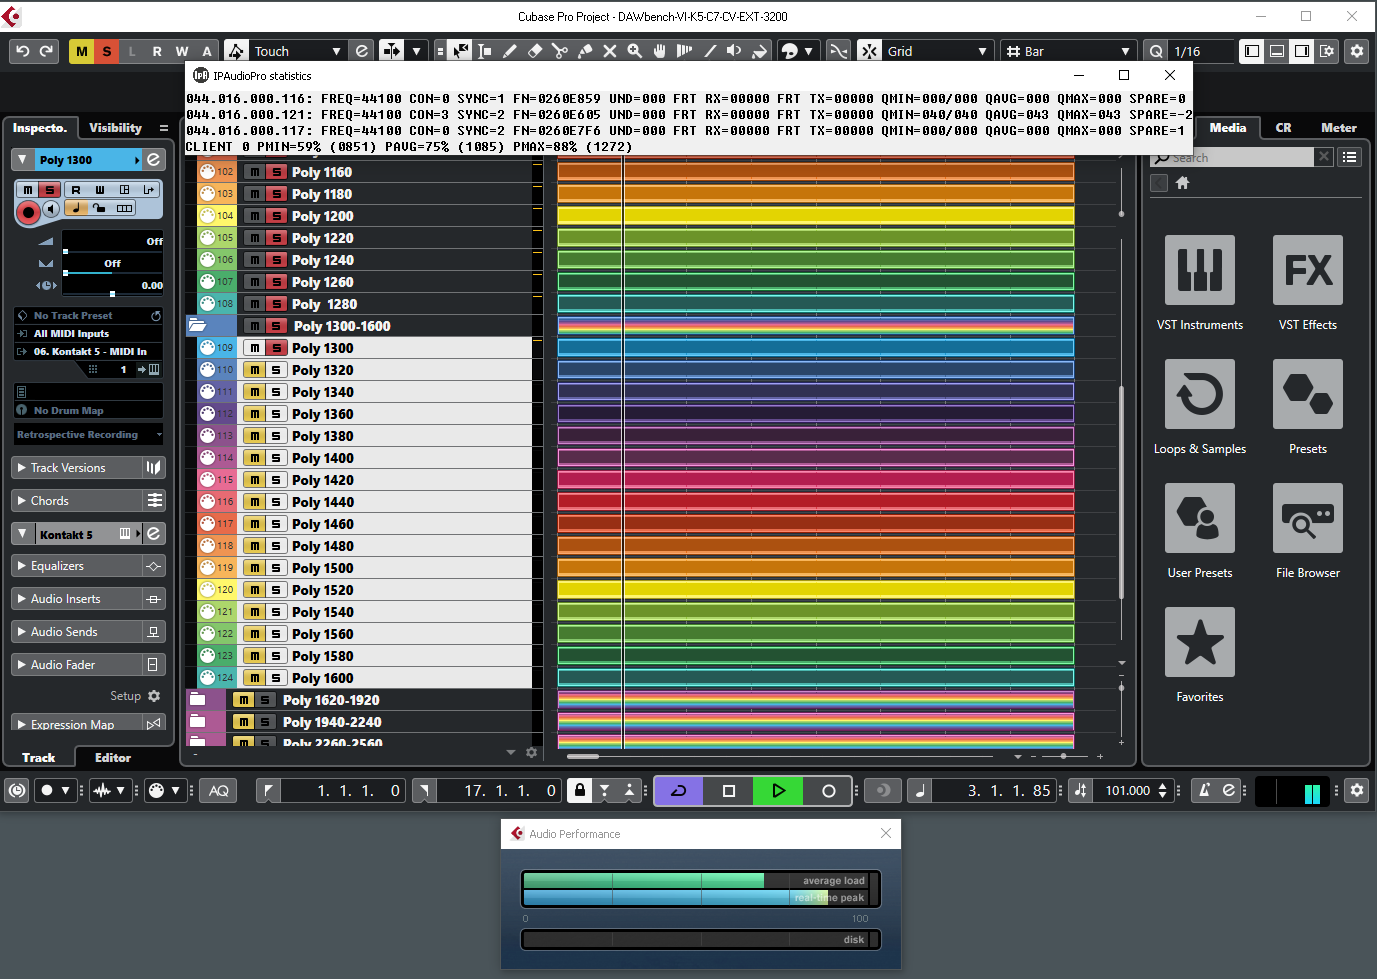This screenshot has width=1377, height=979.
Task: Select the Line tool
Action: [x=710, y=51]
